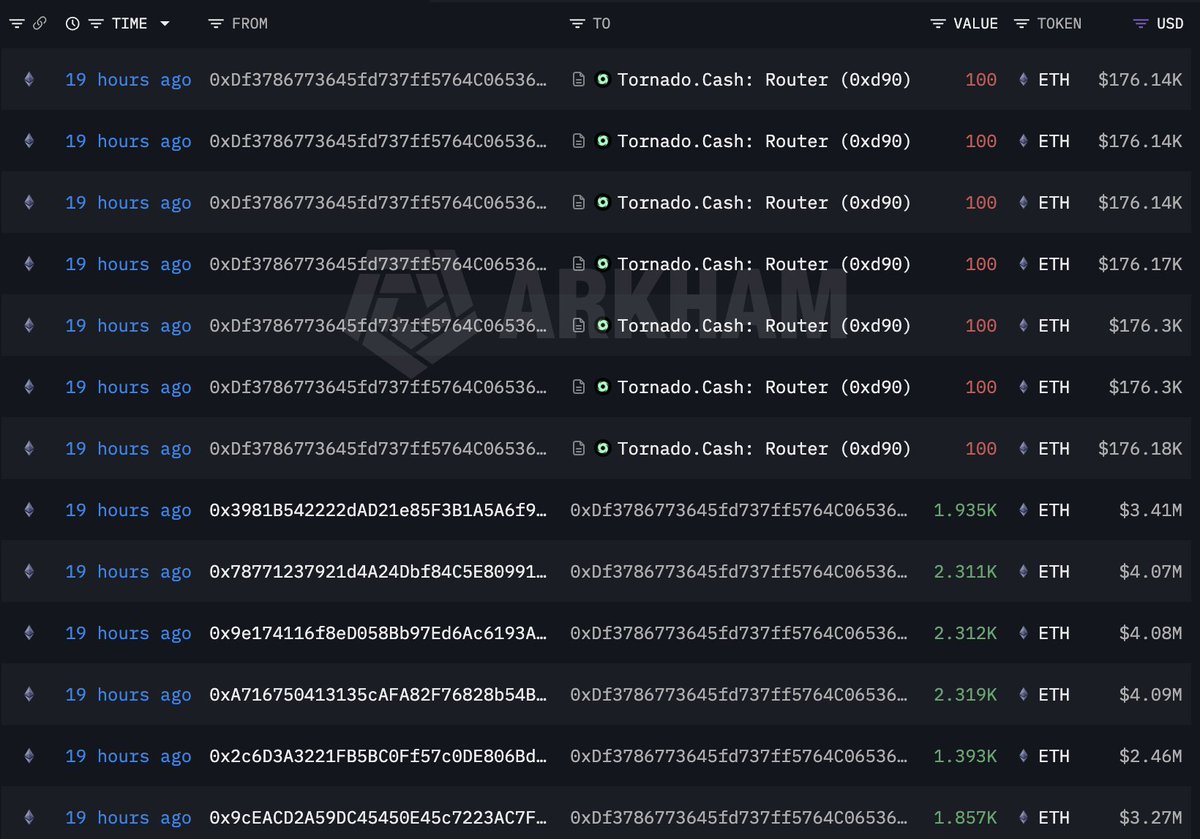This screenshot has height=839, width=1200.
Task: Open sender address 0x3981B542222dAD21e85F3B1A5A6f9
Action: pyautogui.click(x=378, y=510)
